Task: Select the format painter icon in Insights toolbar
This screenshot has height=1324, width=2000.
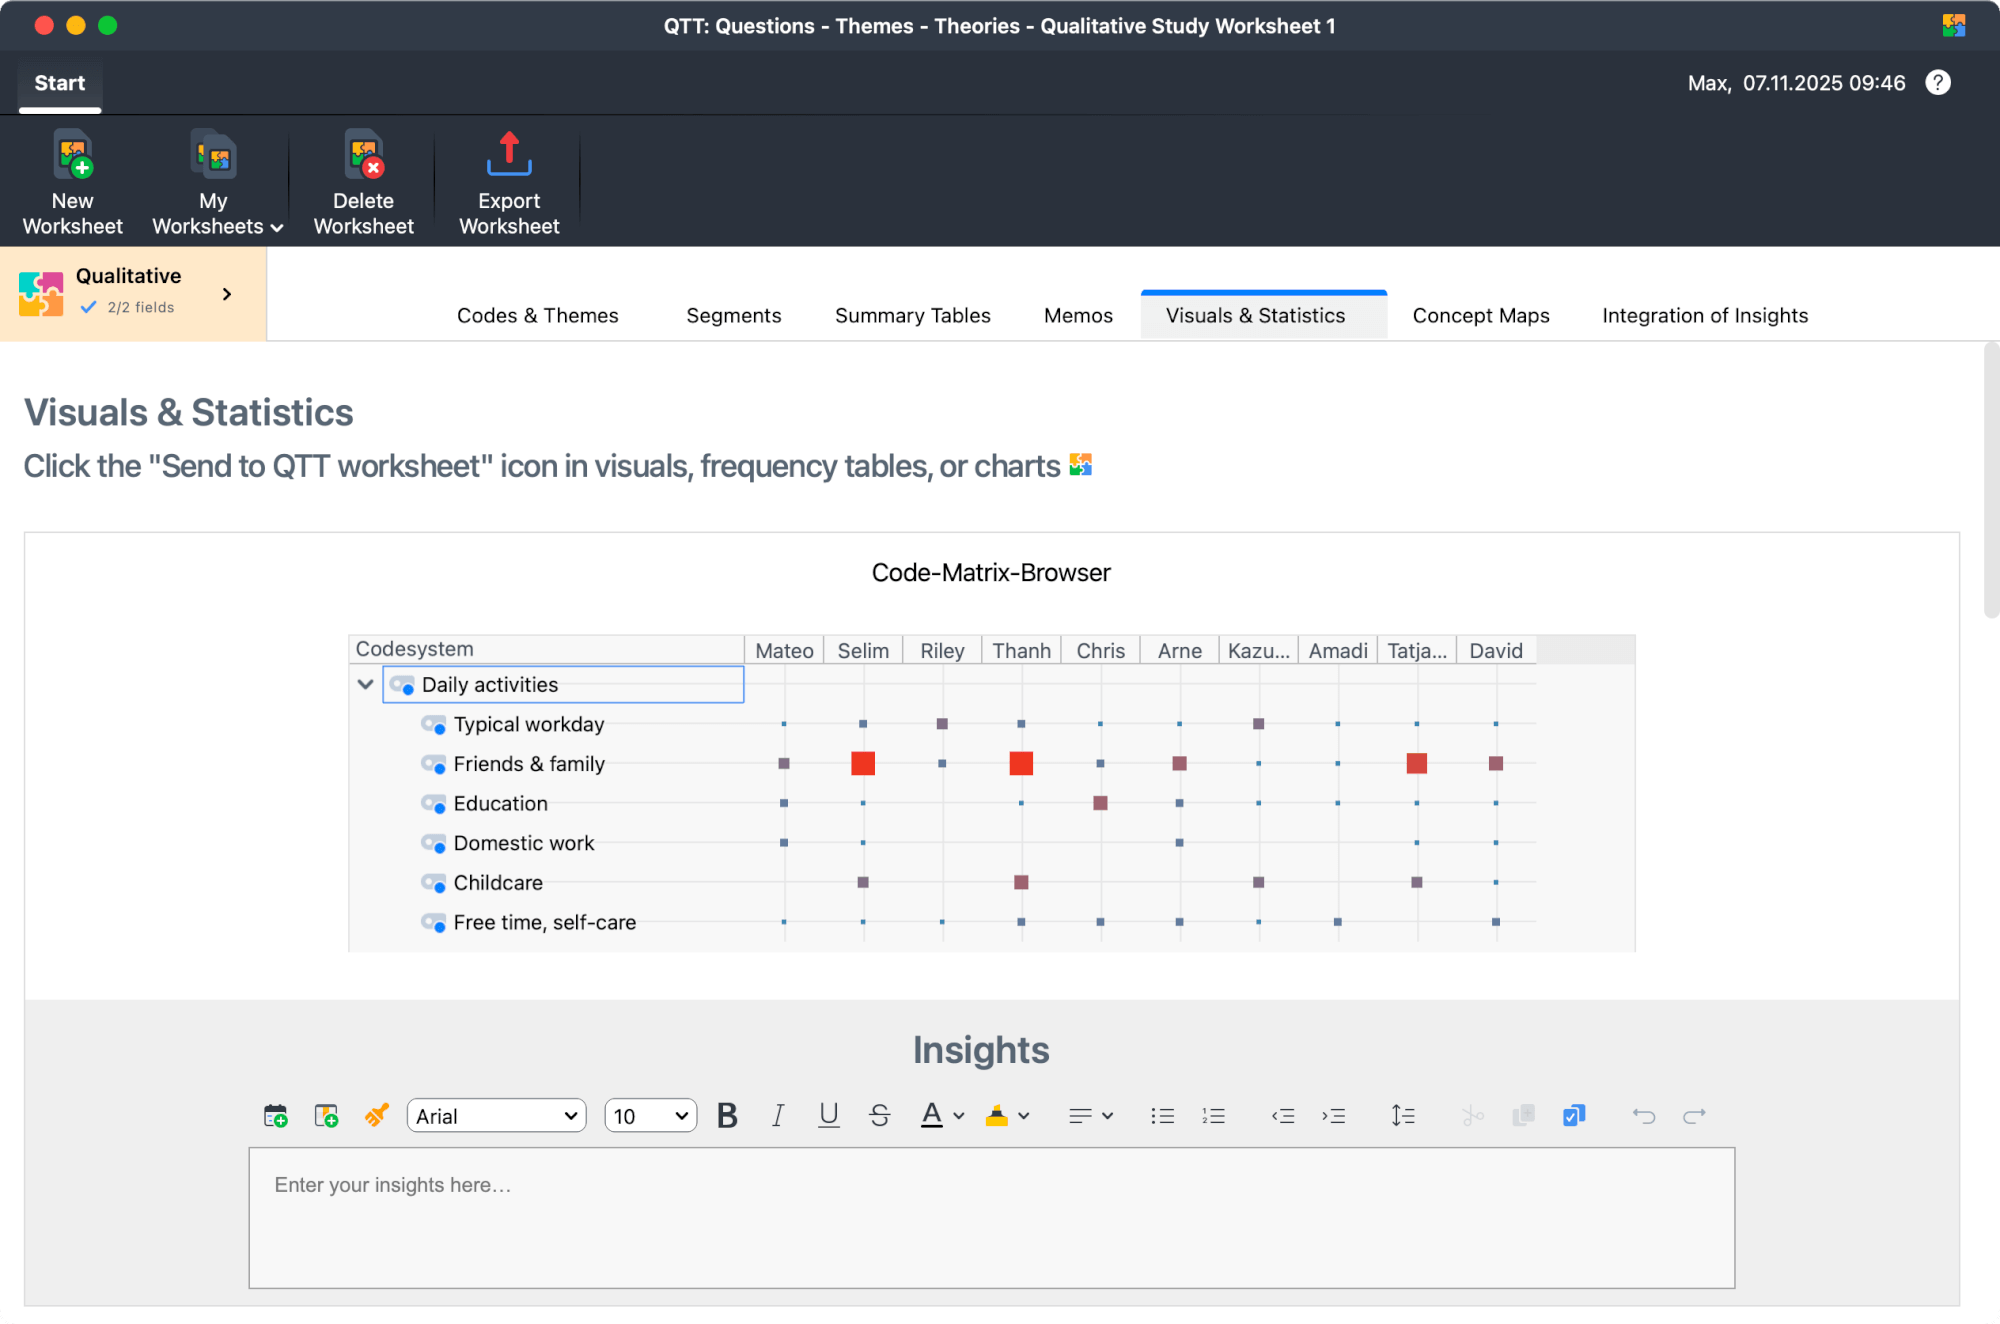Action: 377,1115
